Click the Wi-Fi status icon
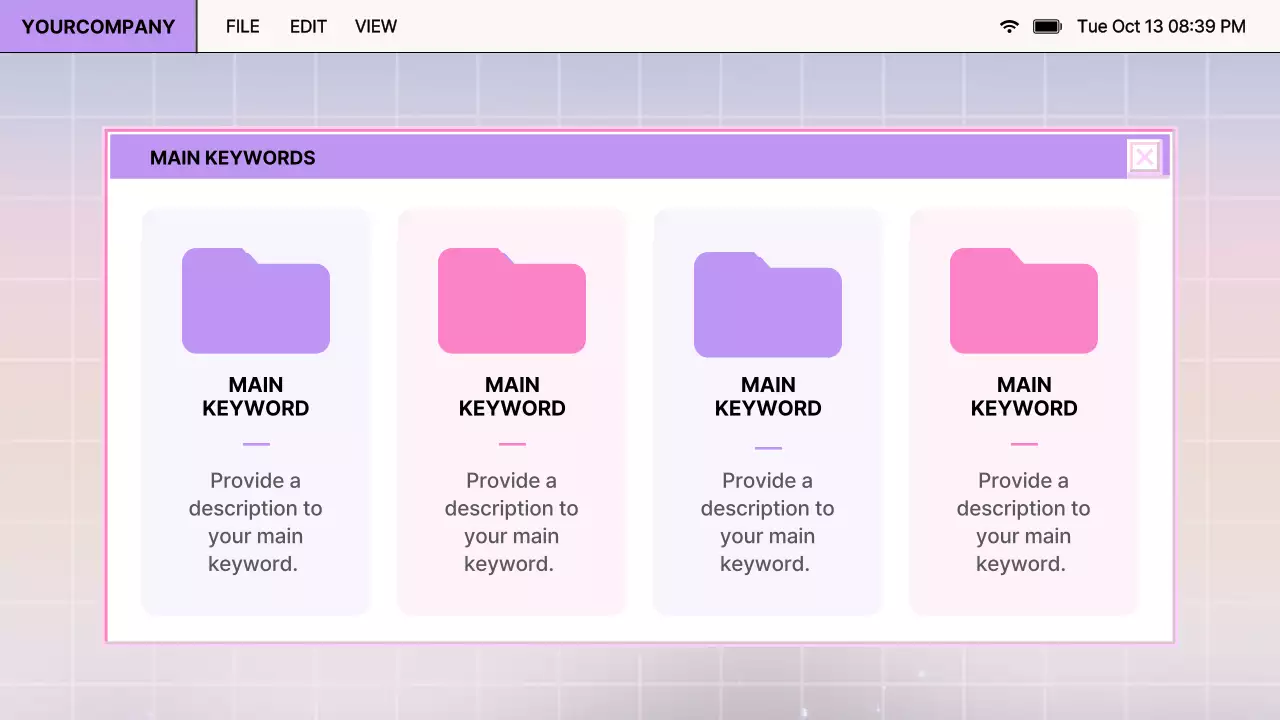Screen dimensions: 1280x720 1008,27
